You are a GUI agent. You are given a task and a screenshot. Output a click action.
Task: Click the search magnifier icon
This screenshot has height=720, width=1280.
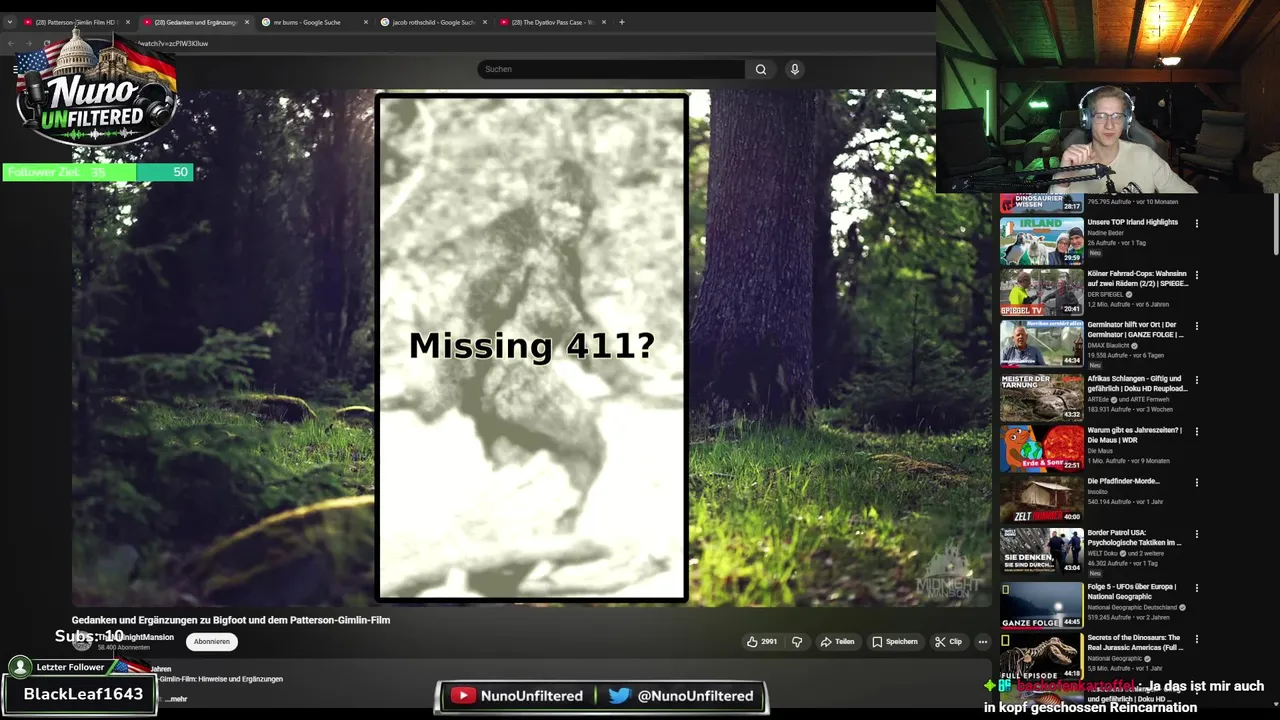[761, 69]
